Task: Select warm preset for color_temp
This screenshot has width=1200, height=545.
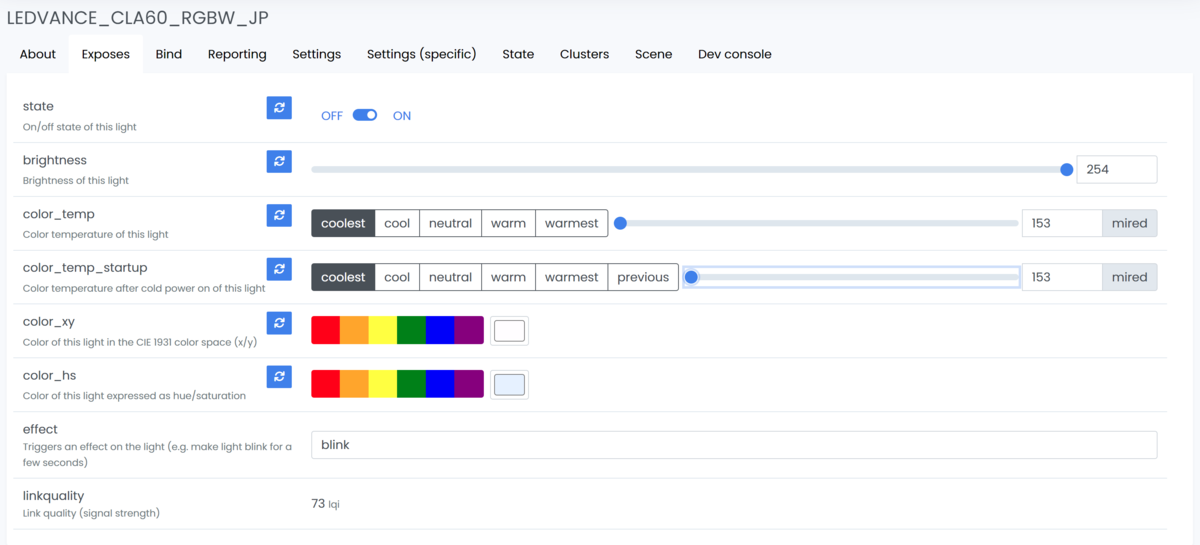Action: click(508, 223)
